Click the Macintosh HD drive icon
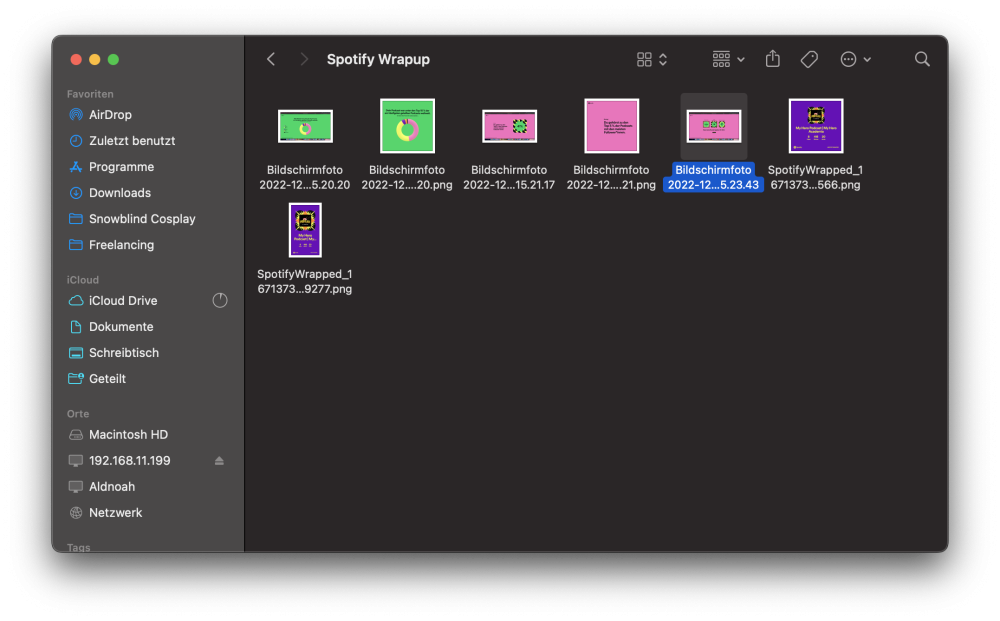The image size is (1000, 621). (76, 435)
